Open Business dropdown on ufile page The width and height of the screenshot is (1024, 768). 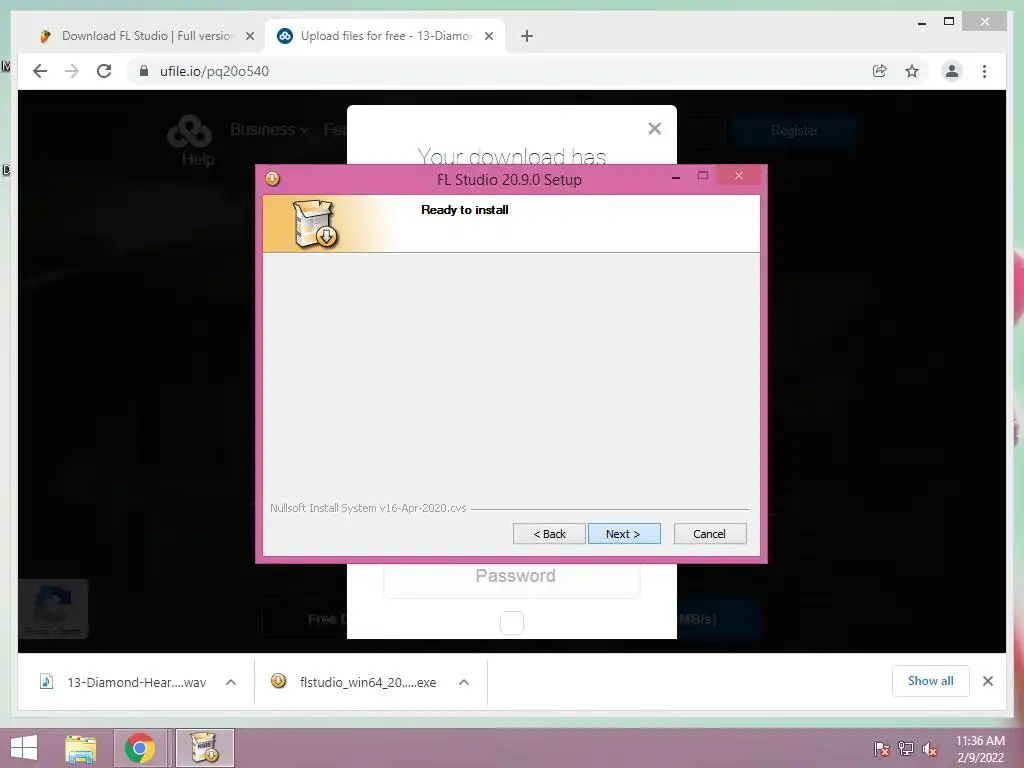point(269,129)
